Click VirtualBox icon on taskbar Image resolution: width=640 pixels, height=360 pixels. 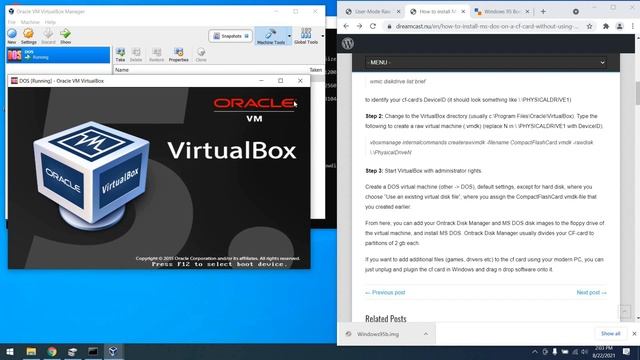[113, 351]
